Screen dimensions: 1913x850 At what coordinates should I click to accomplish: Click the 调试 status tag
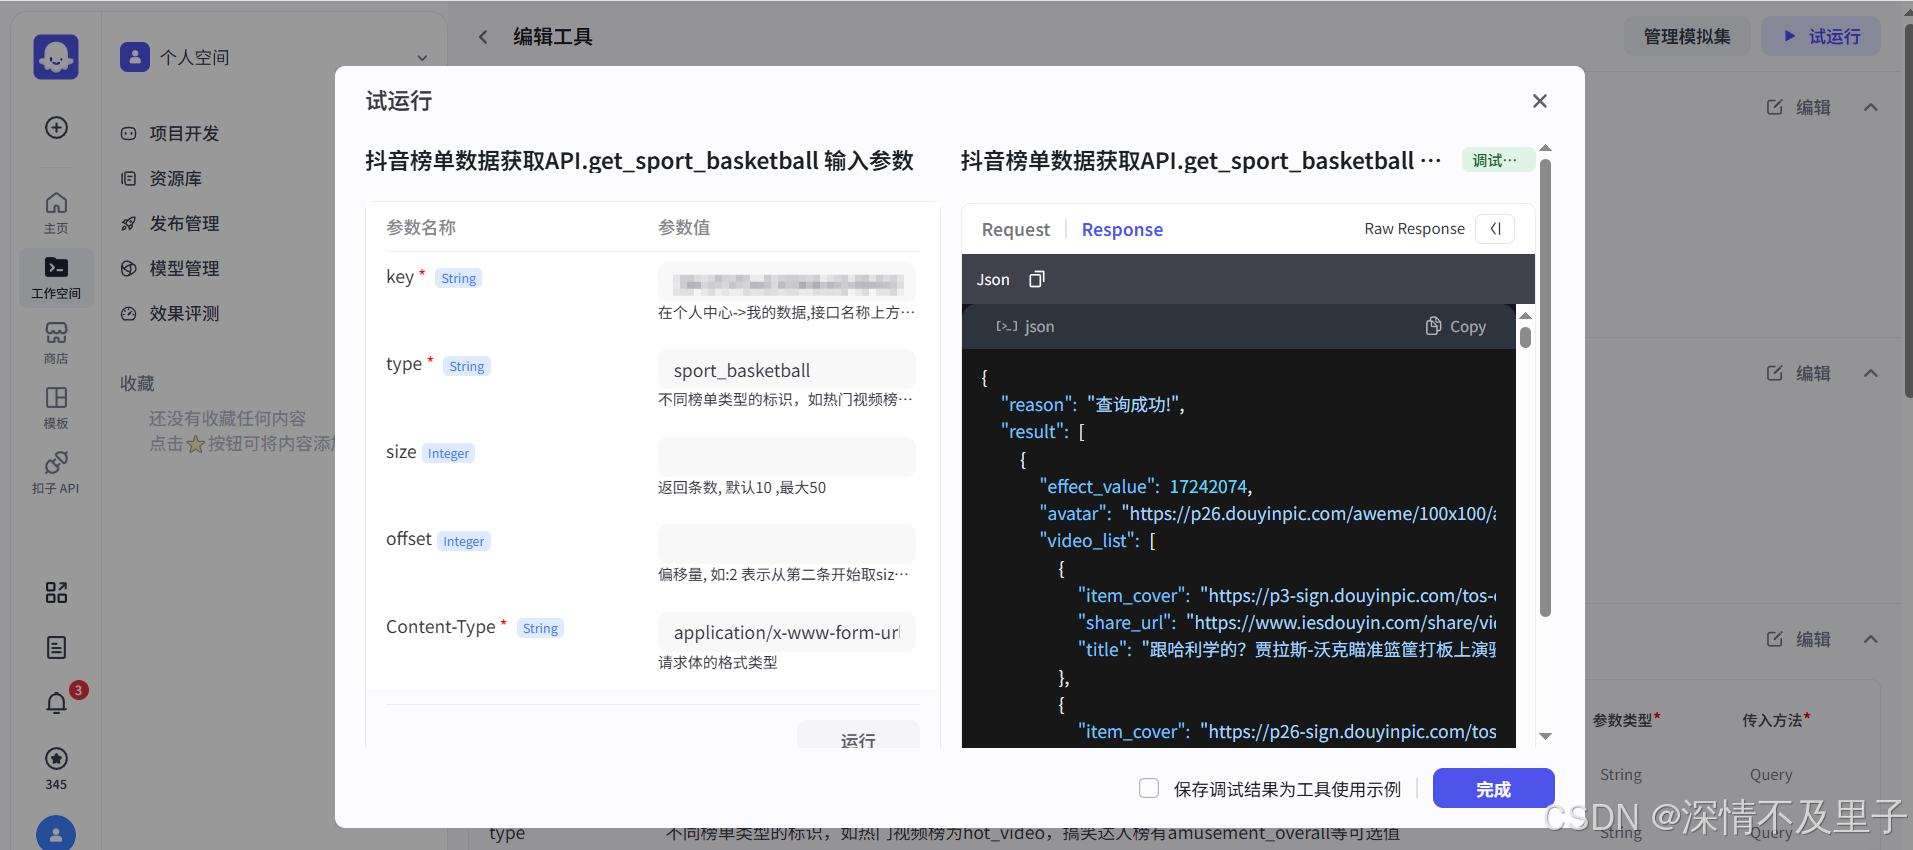click(1497, 160)
